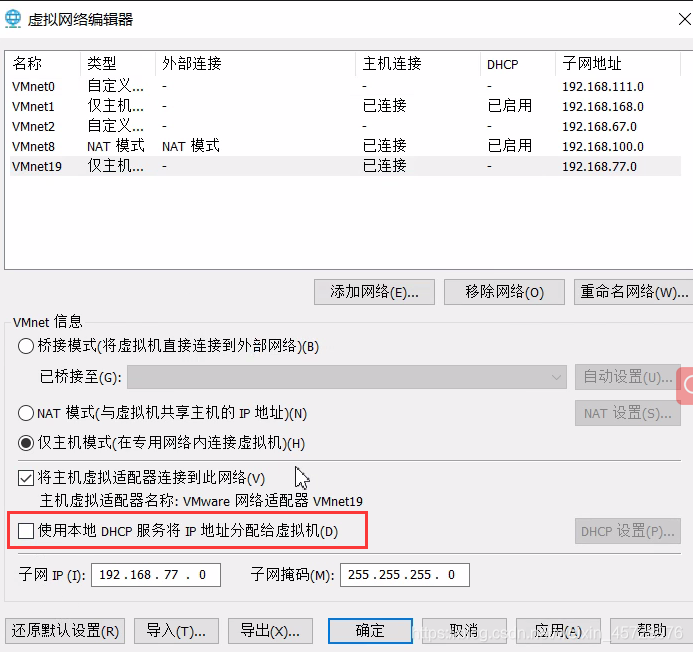This screenshot has width=693, height=652.
Task: Select the NAT 模式 radio button
Action: pos(26,413)
